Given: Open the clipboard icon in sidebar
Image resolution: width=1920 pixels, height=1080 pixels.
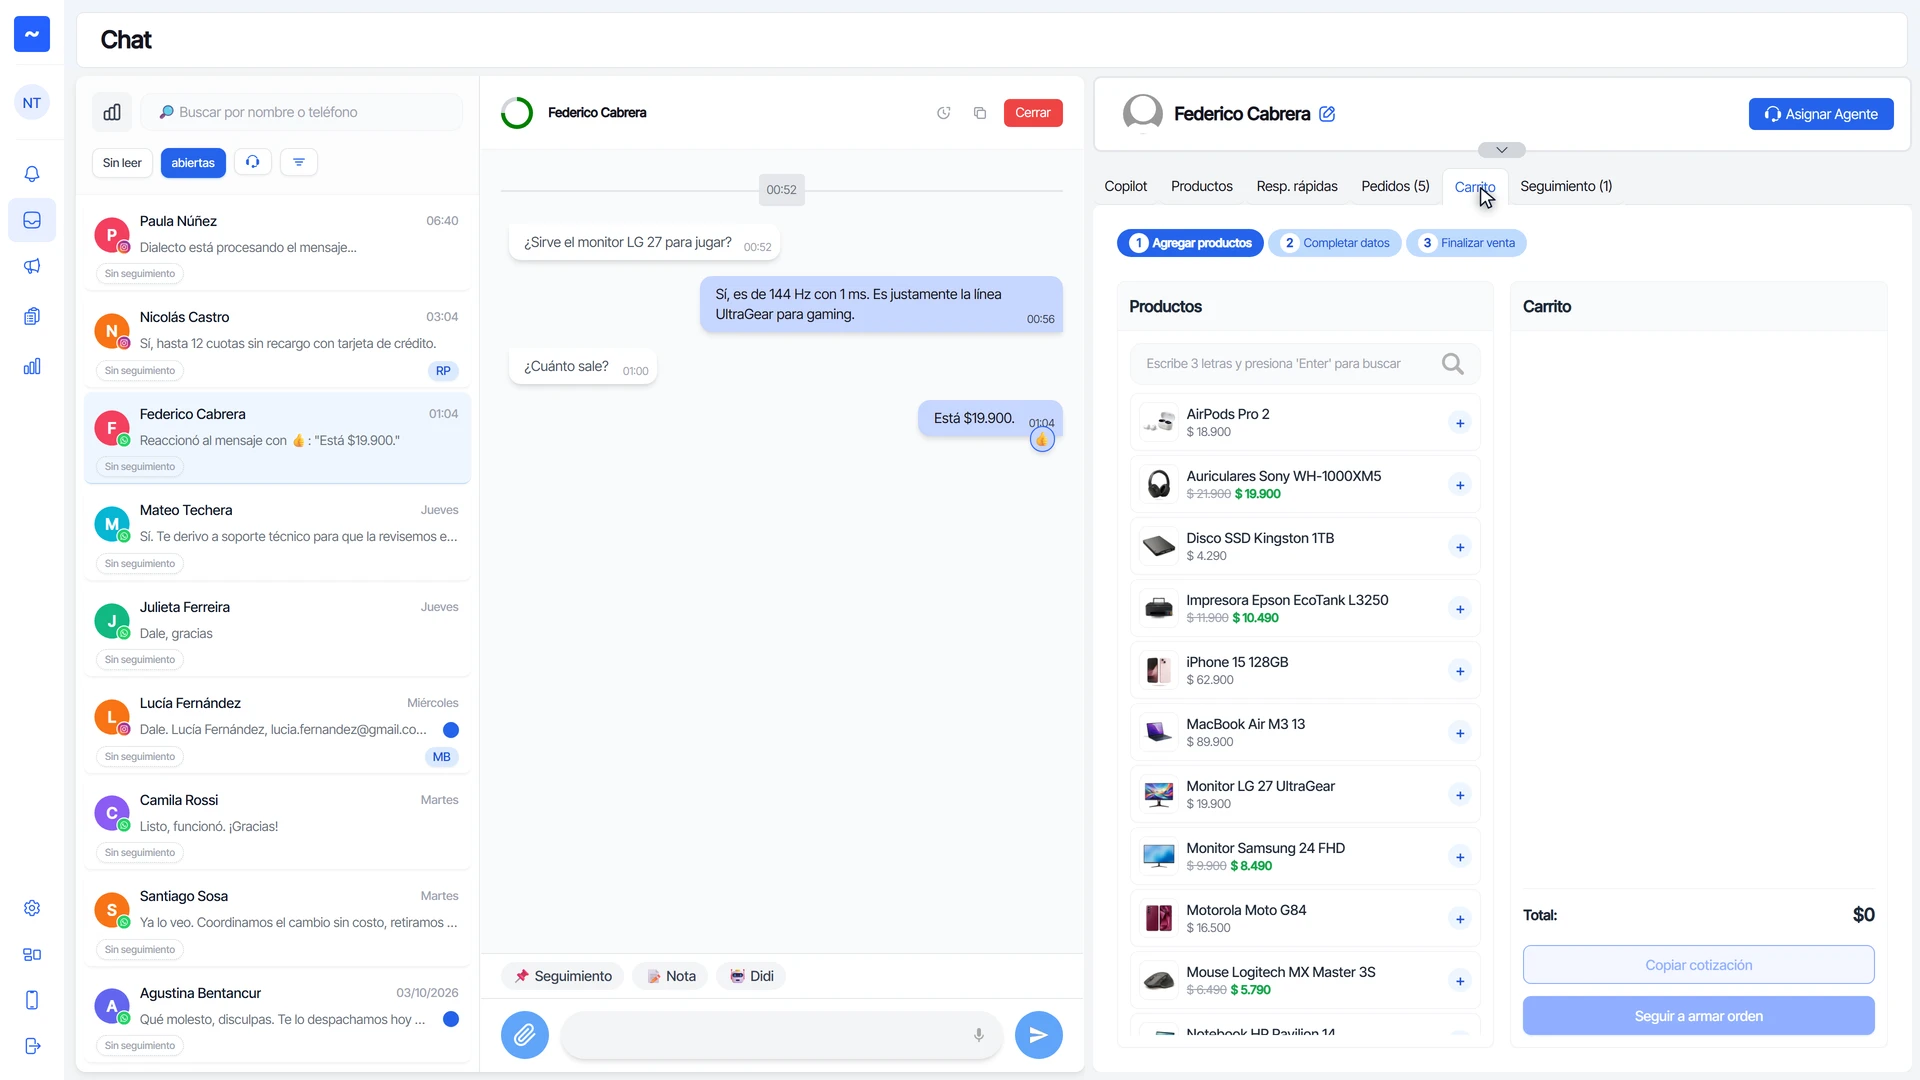Looking at the screenshot, I should coord(32,316).
